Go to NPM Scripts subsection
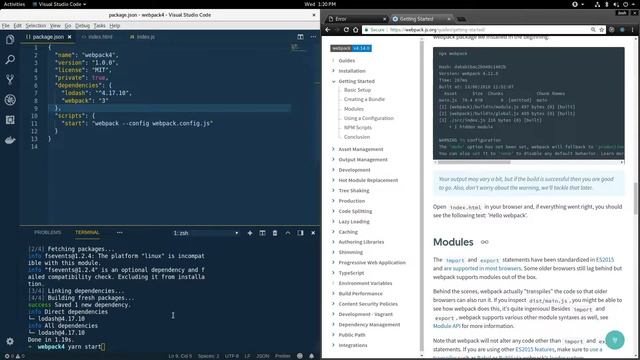This screenshot has width=640, height=360. tap(358, 128)
